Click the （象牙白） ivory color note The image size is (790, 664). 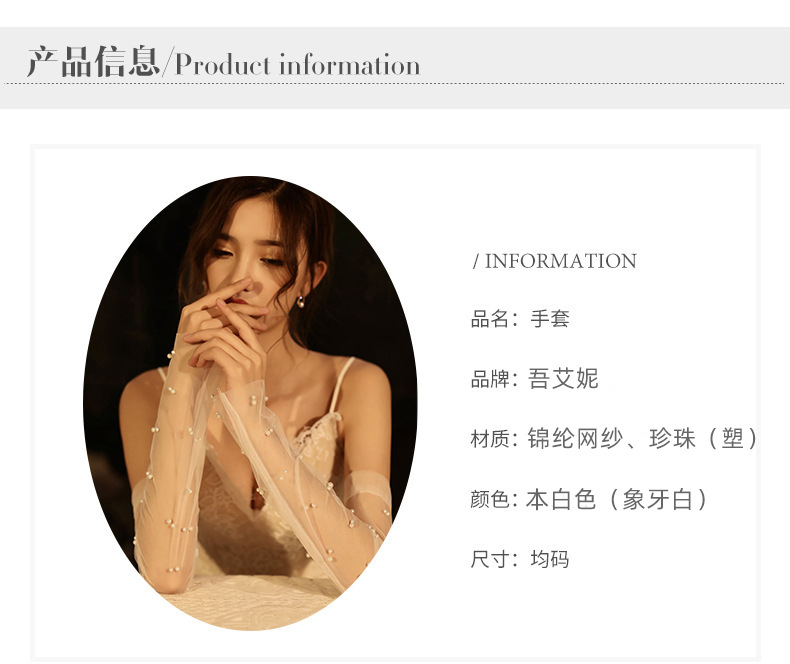[657, 499]
